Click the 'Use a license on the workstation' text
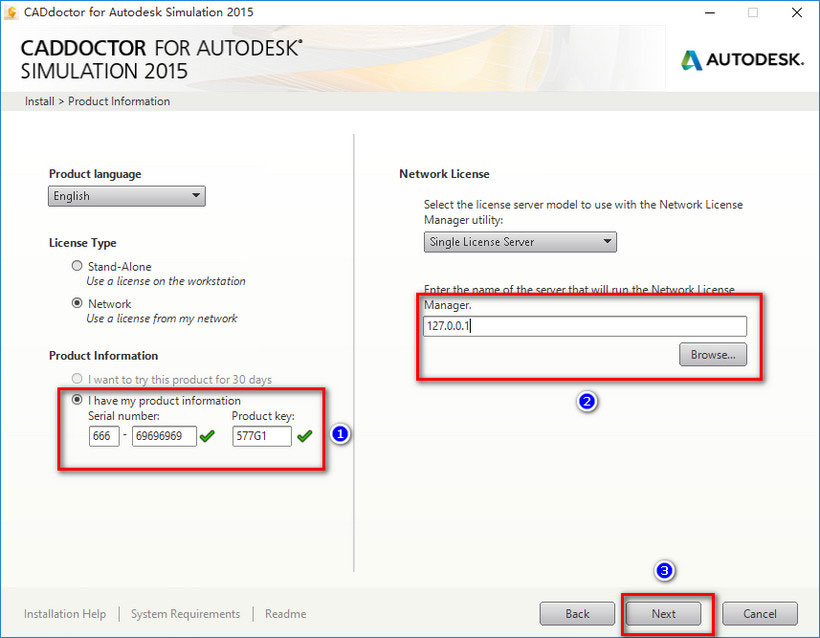The image size is (820, 638). 166,281
